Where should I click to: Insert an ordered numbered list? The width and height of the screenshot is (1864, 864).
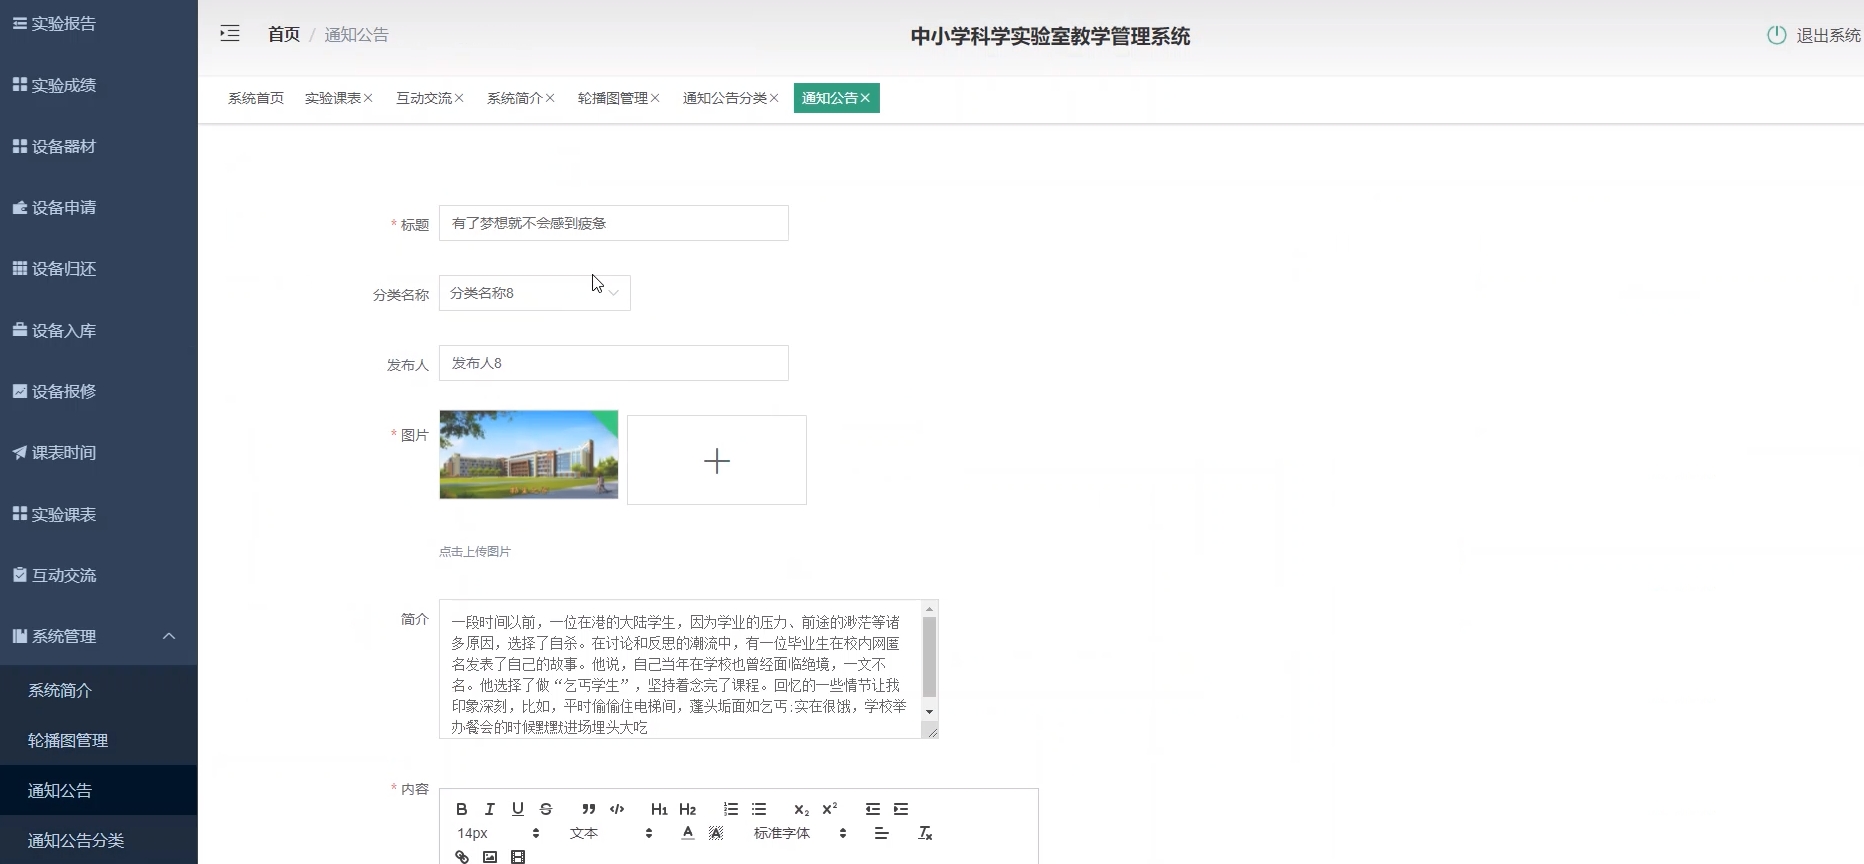coord(731,809)
